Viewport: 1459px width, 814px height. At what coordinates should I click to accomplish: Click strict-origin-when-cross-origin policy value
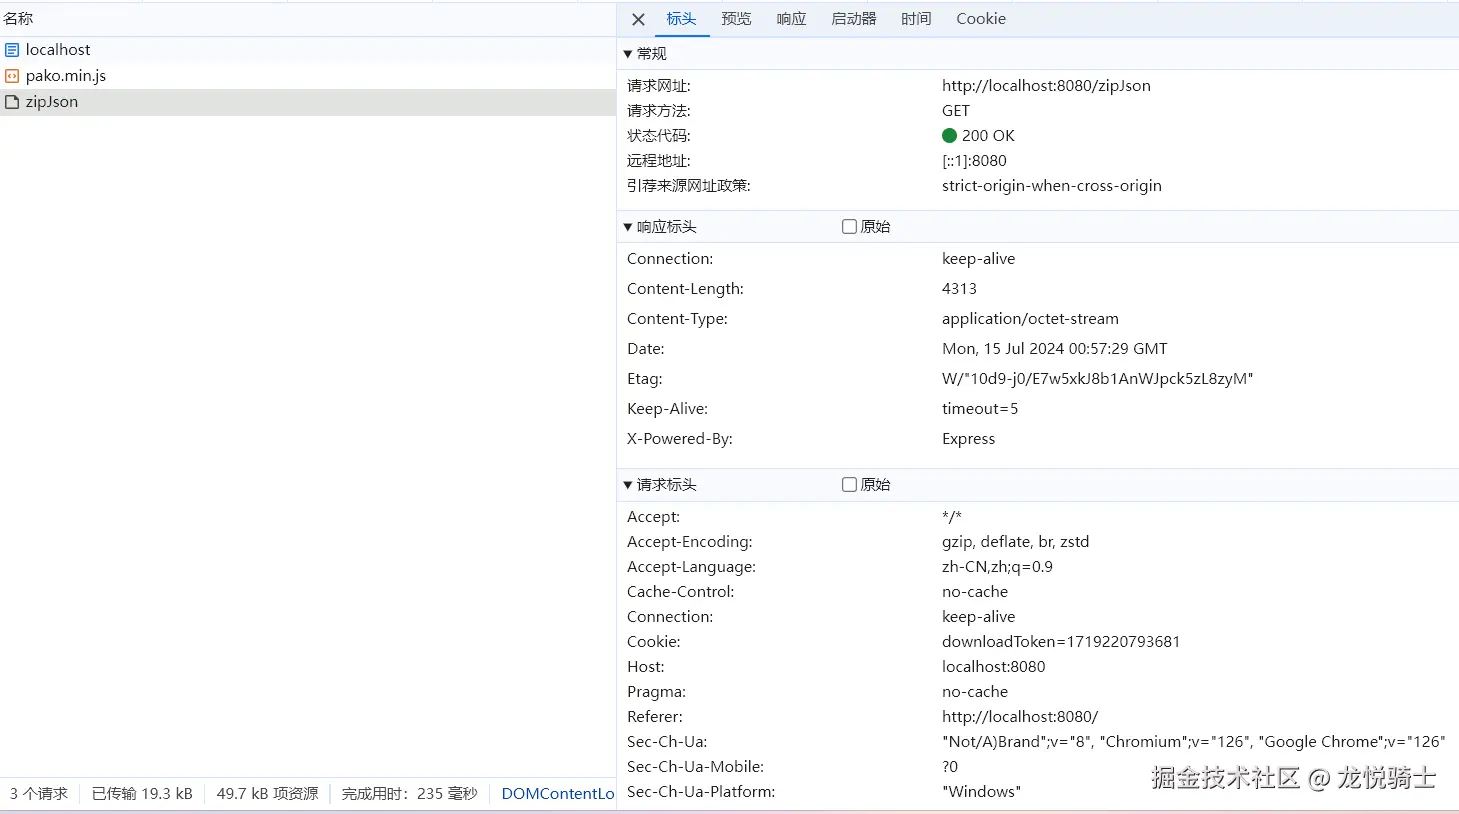pyautogui.click(x=1052, y=186)
